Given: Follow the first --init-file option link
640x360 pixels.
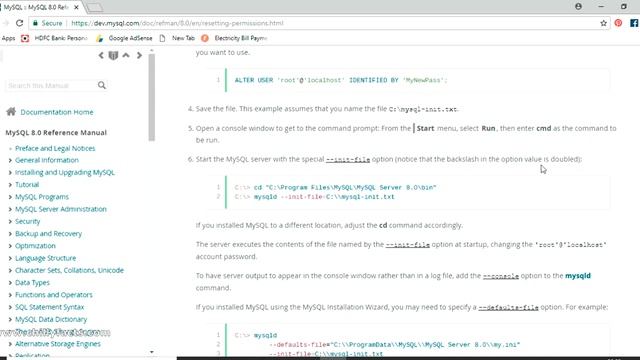Looking at the screenshot, I should (x=348, y=159).
